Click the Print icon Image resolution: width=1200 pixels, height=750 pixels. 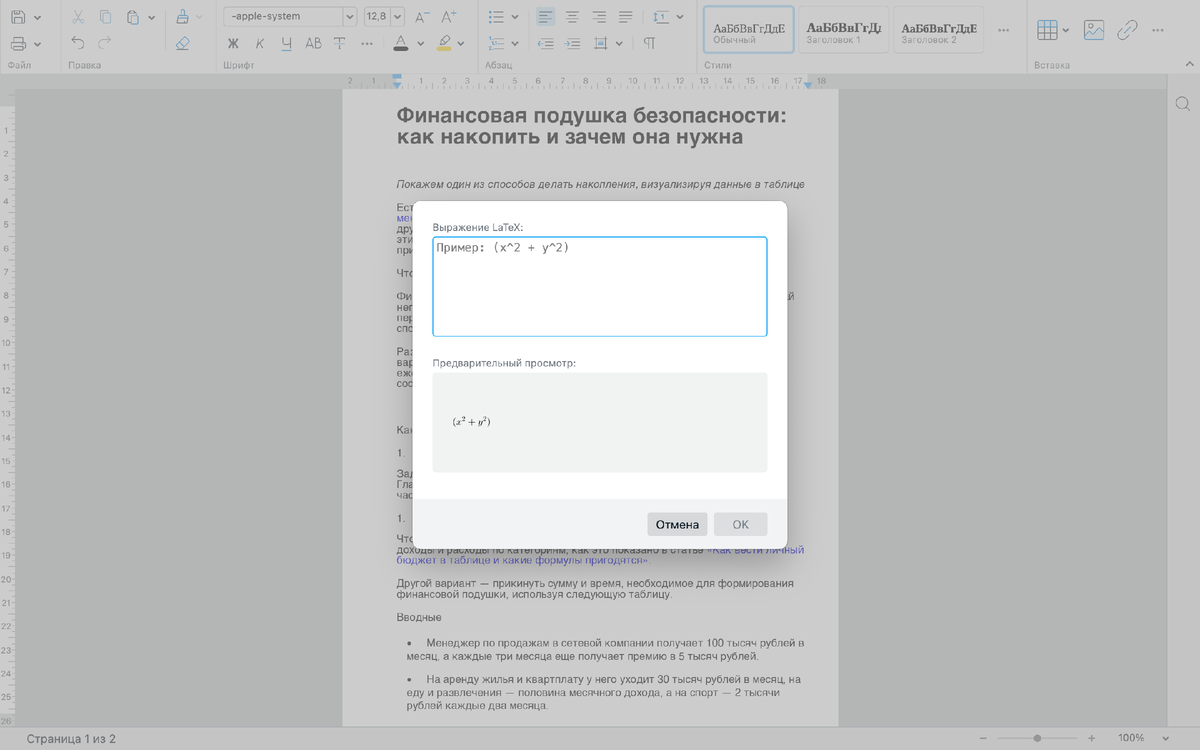(18, 44)
